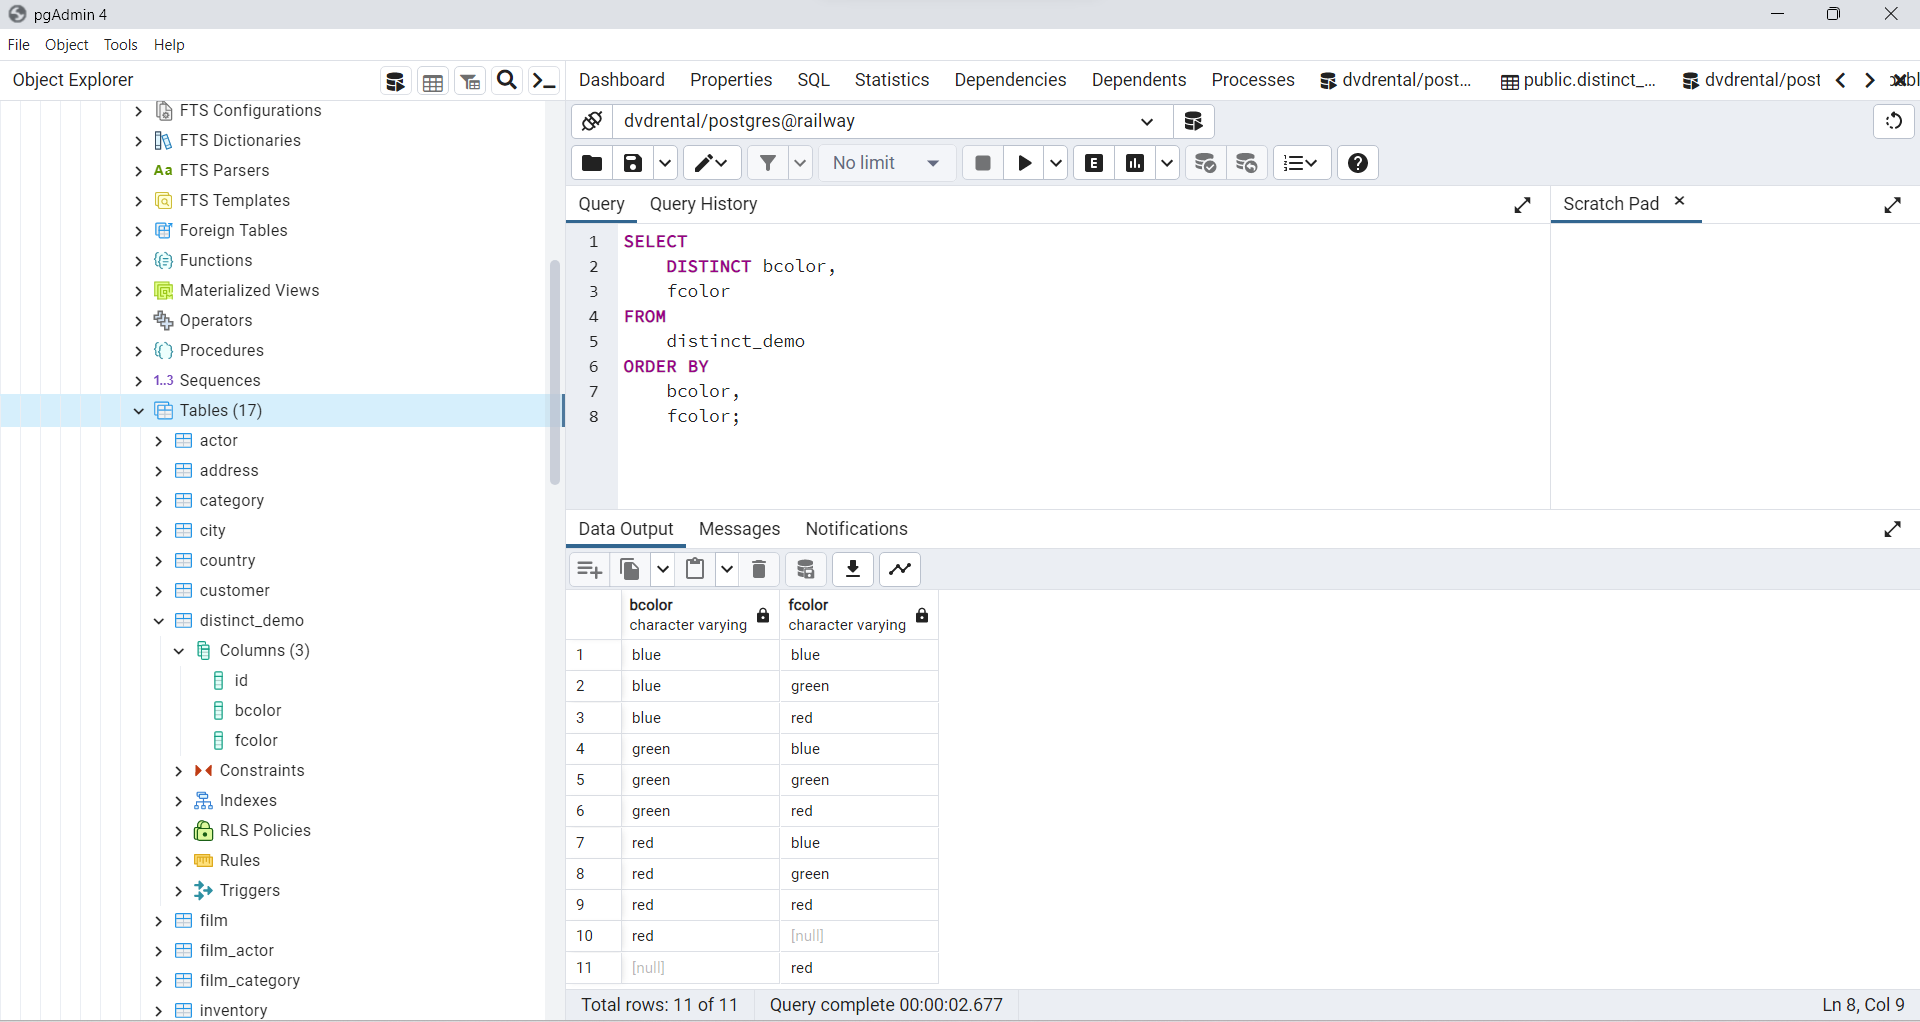Image resolution: width=1920 pixels, height=1022 pixels.
Task: Open the Query Tool from Object Explorer toolbar
Action: pyautogui.click(x=395, y=81)
